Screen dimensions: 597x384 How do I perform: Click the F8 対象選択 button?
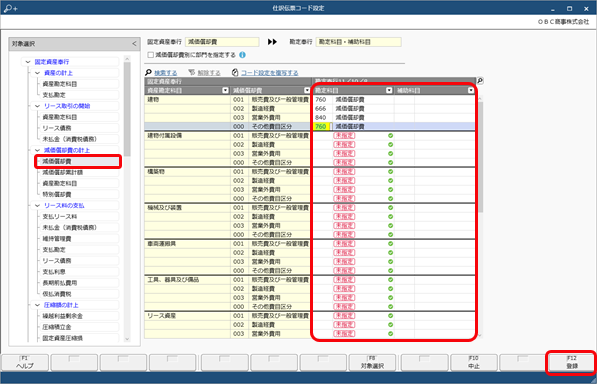372,362
